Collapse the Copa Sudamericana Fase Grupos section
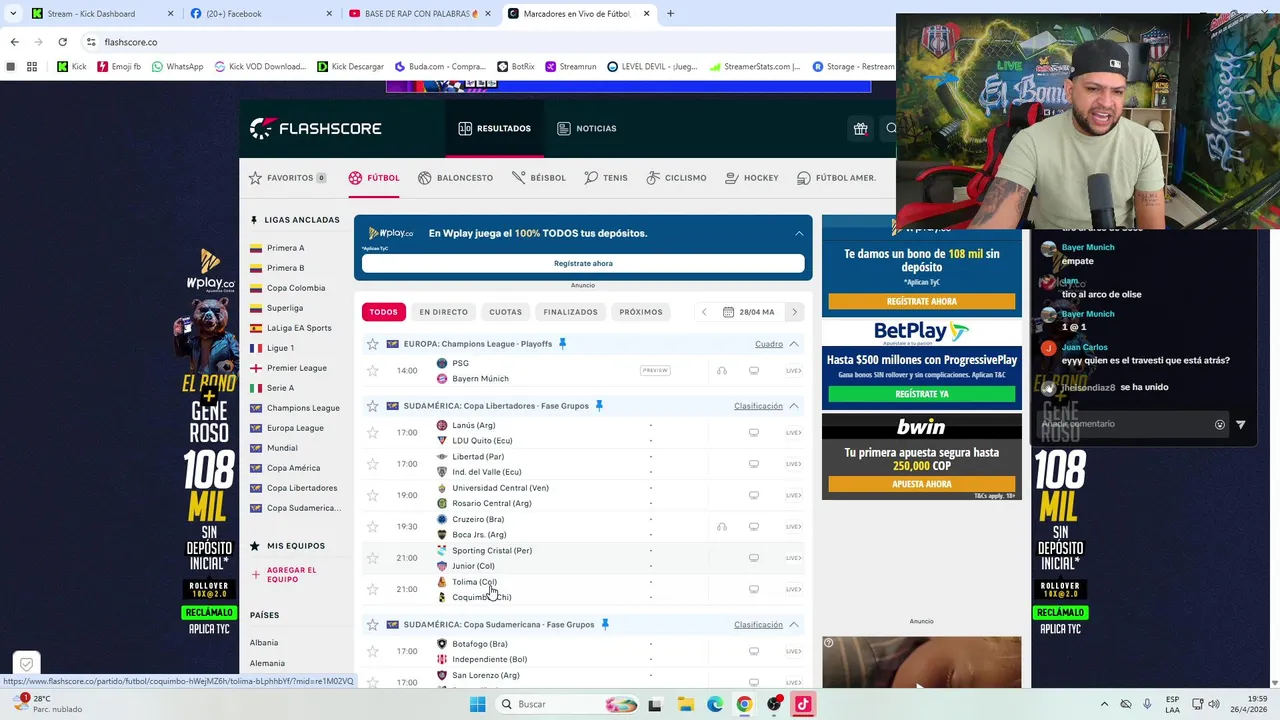The image size is (1280, 720). point(794,625)
